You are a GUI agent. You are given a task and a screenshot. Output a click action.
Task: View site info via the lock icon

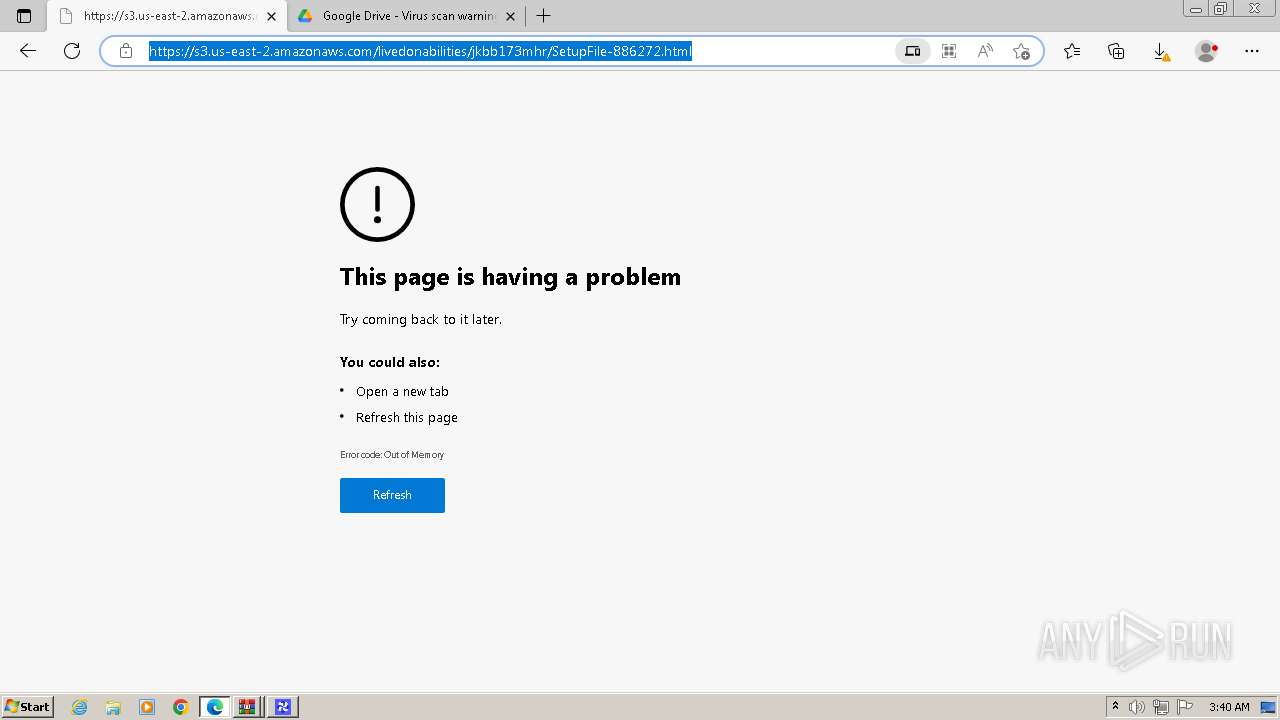(126, 51)
